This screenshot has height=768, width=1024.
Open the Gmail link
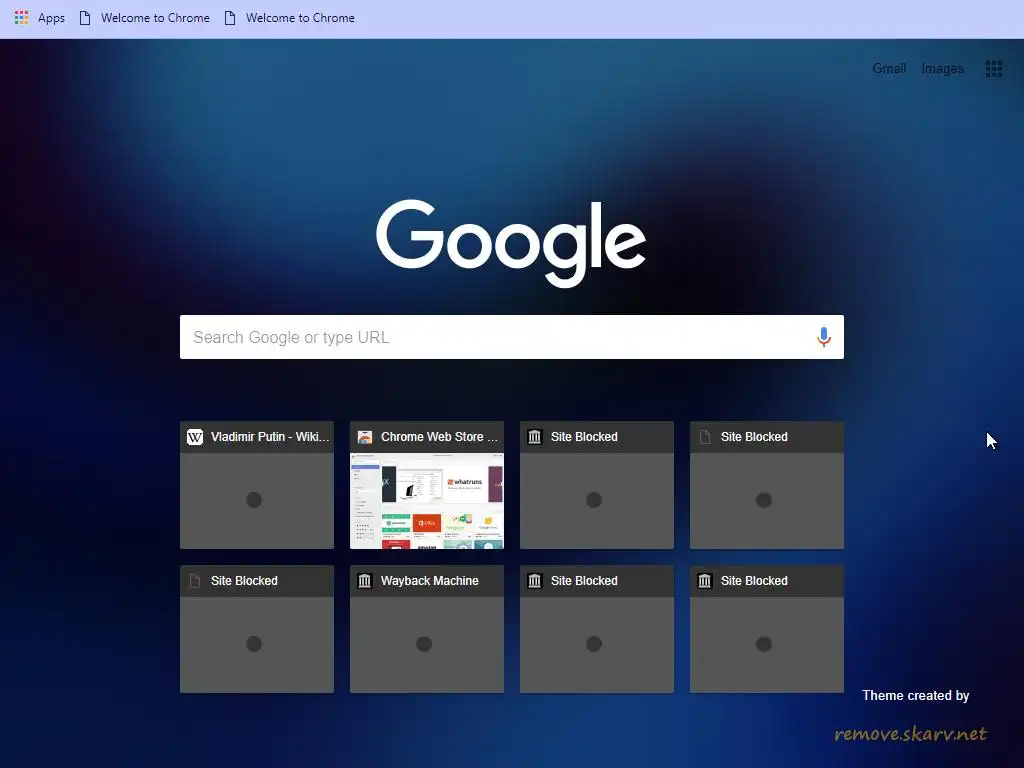coord(889,69)
